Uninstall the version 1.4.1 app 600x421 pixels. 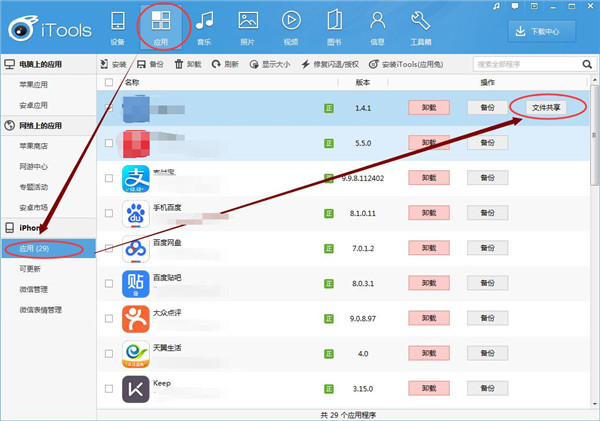(429, 108)
